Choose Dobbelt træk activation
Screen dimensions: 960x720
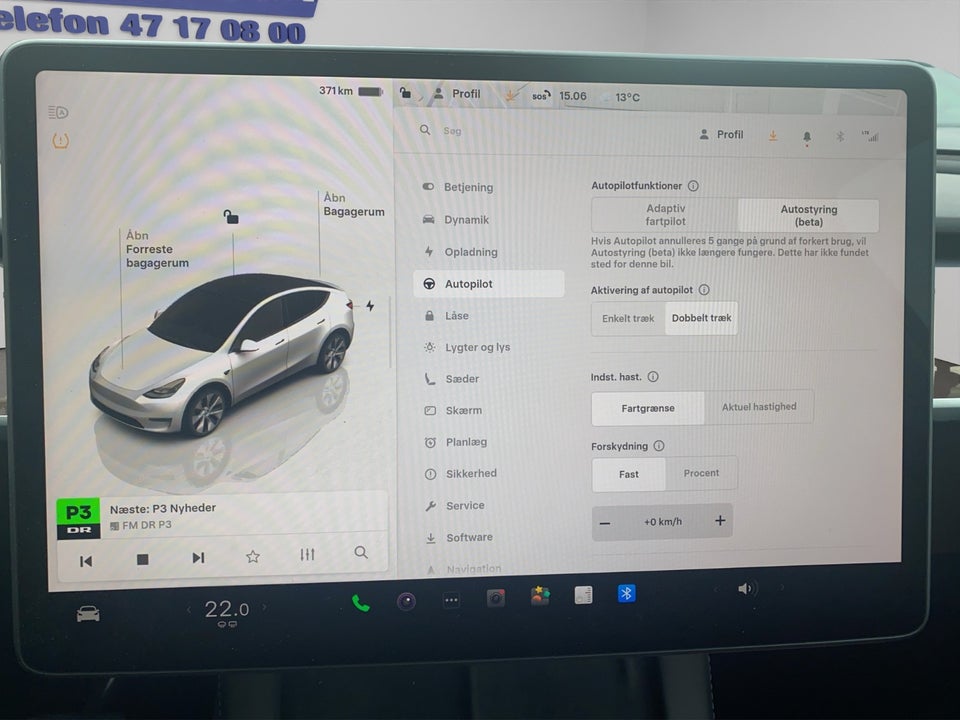click(x=701, y=318)
